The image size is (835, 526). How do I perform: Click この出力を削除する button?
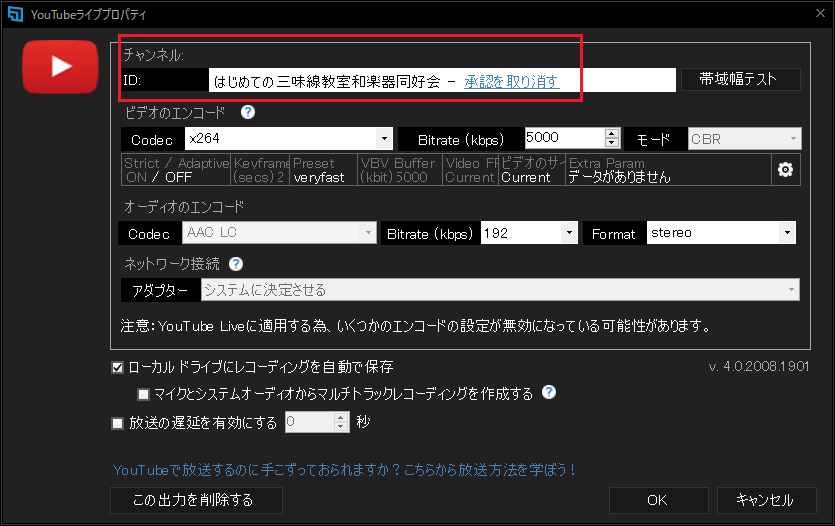click(196, 500)
